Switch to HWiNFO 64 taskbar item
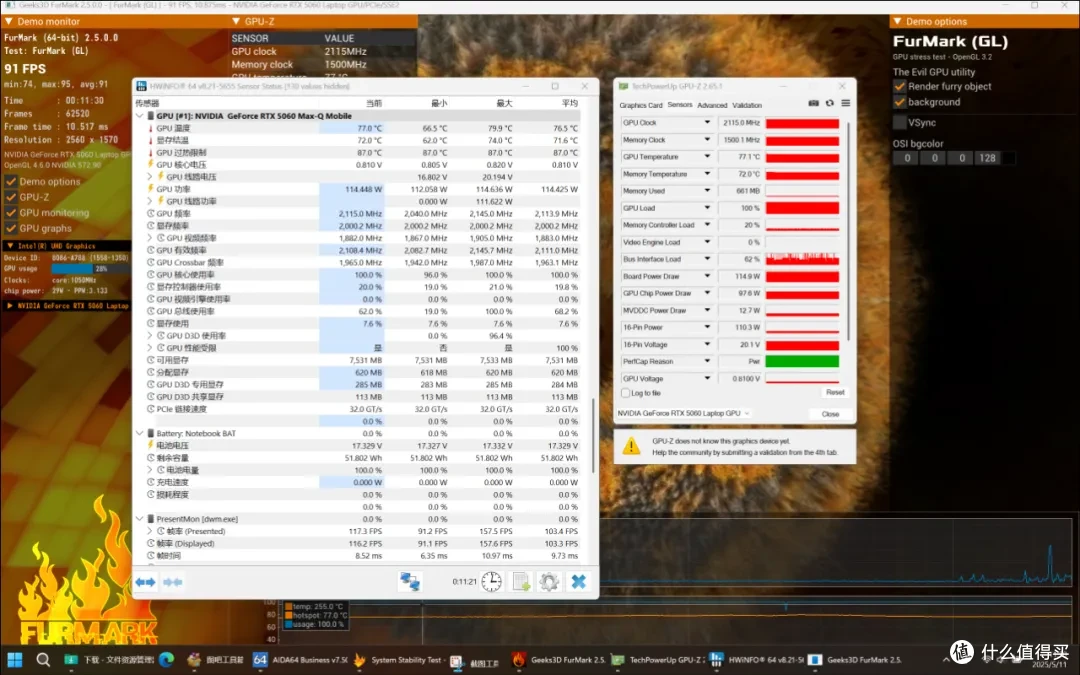The width and height of the screenshot is (1080, 675). [756, 660]
